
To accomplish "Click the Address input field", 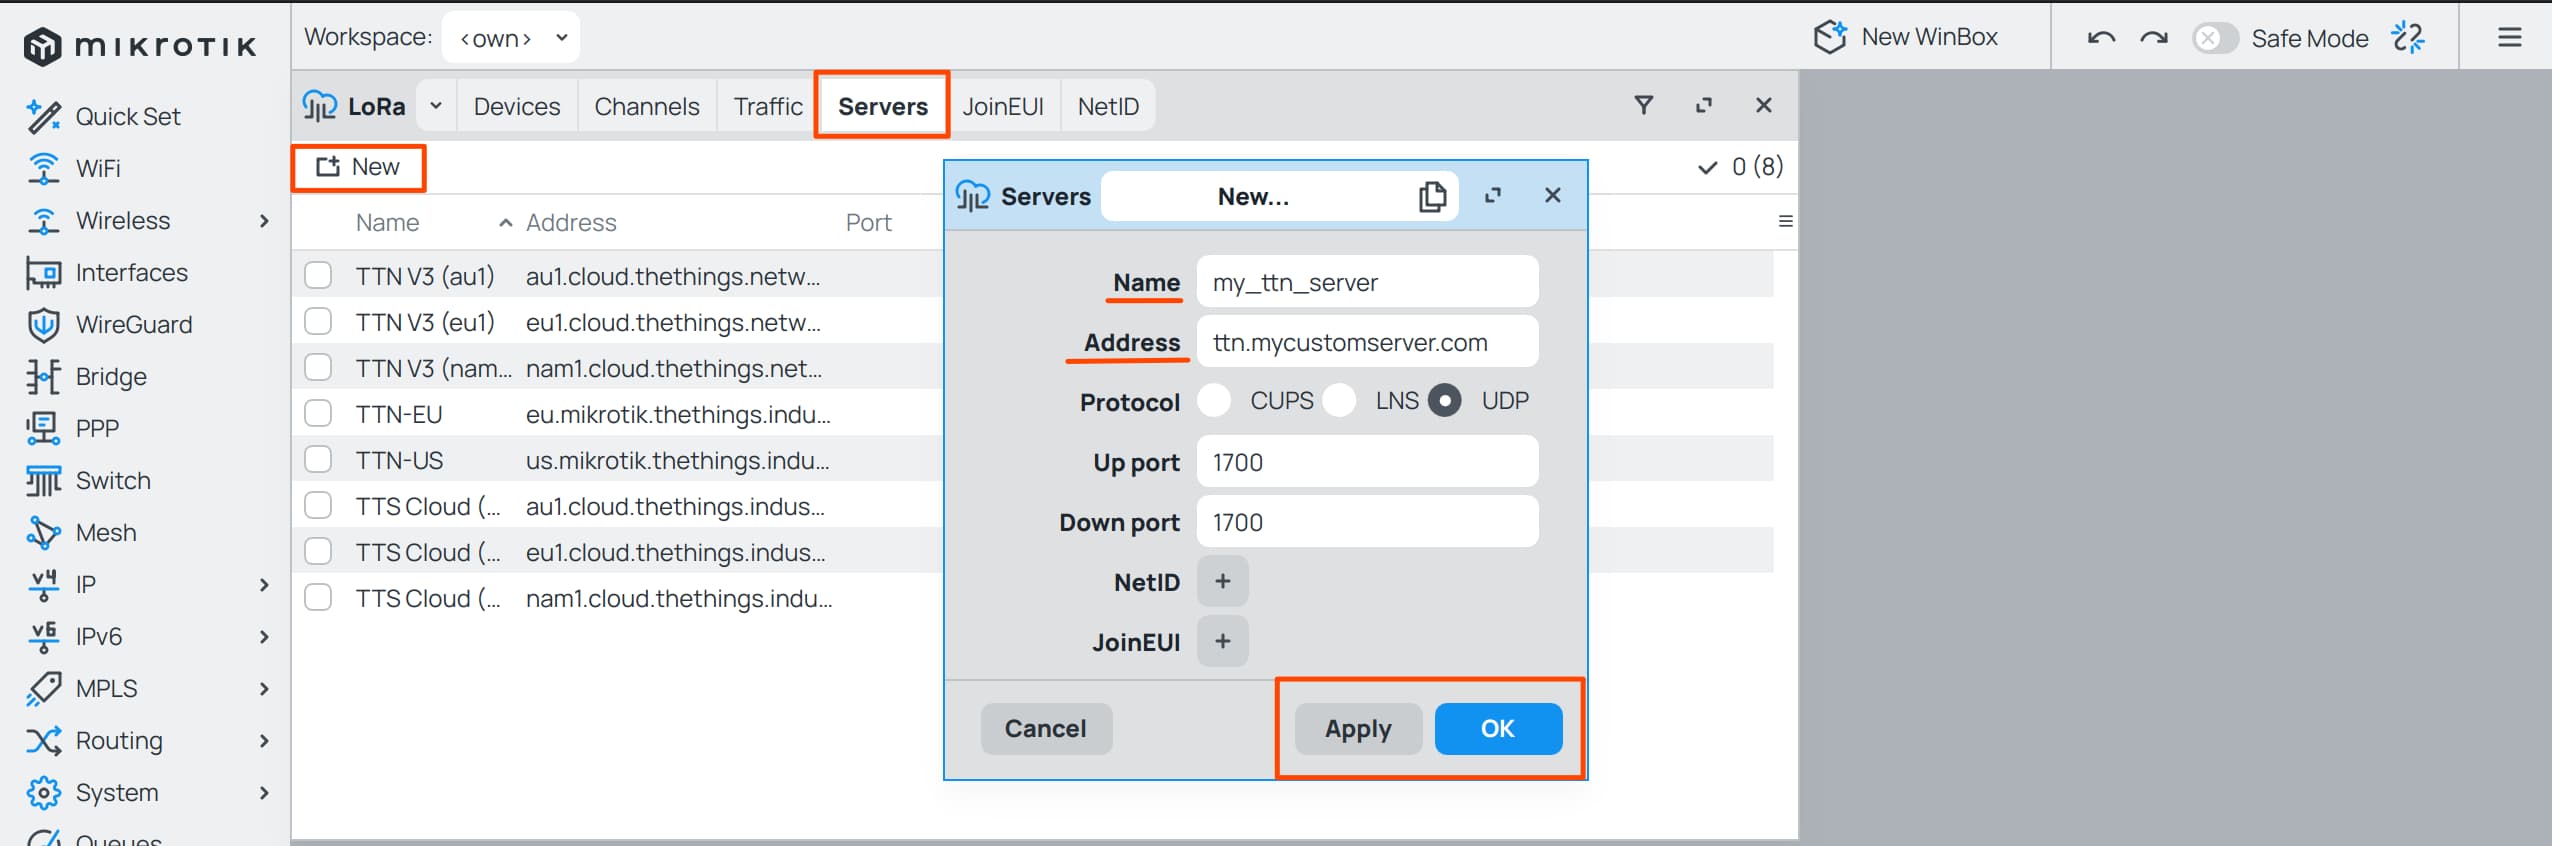I will tap(1367, 342).
